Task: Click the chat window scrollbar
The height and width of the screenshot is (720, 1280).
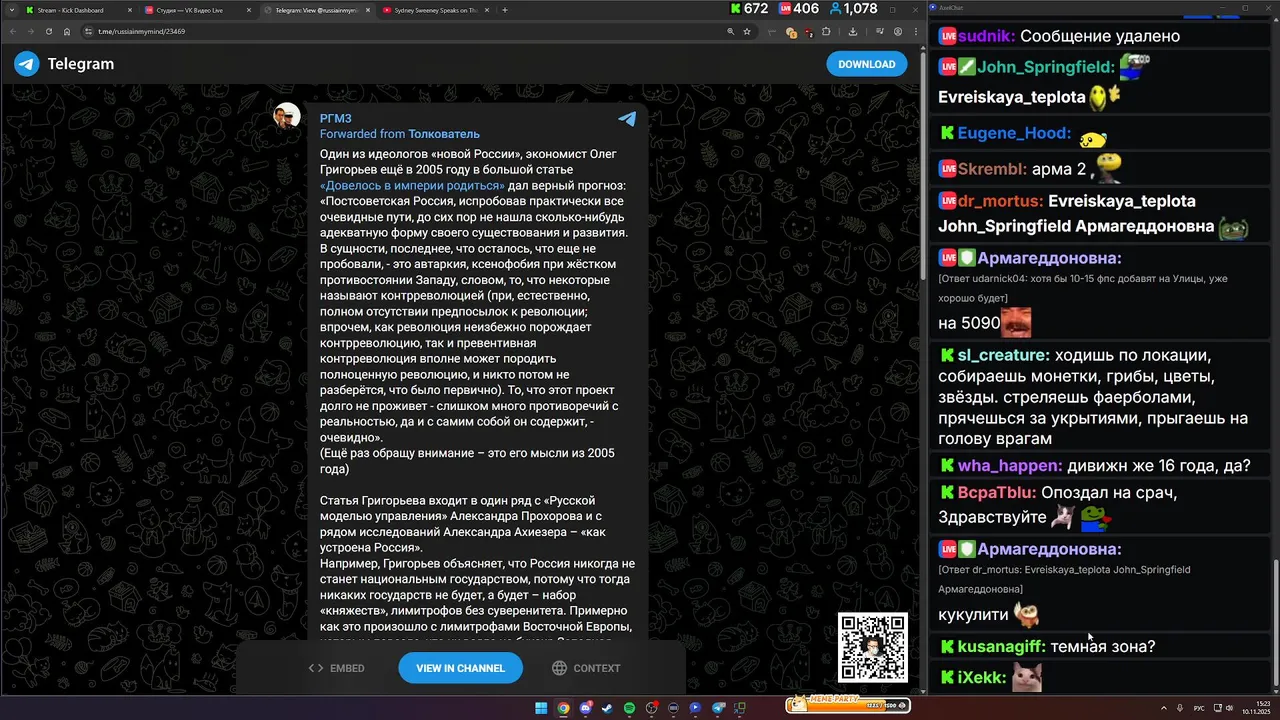Action: [1274, 625]
